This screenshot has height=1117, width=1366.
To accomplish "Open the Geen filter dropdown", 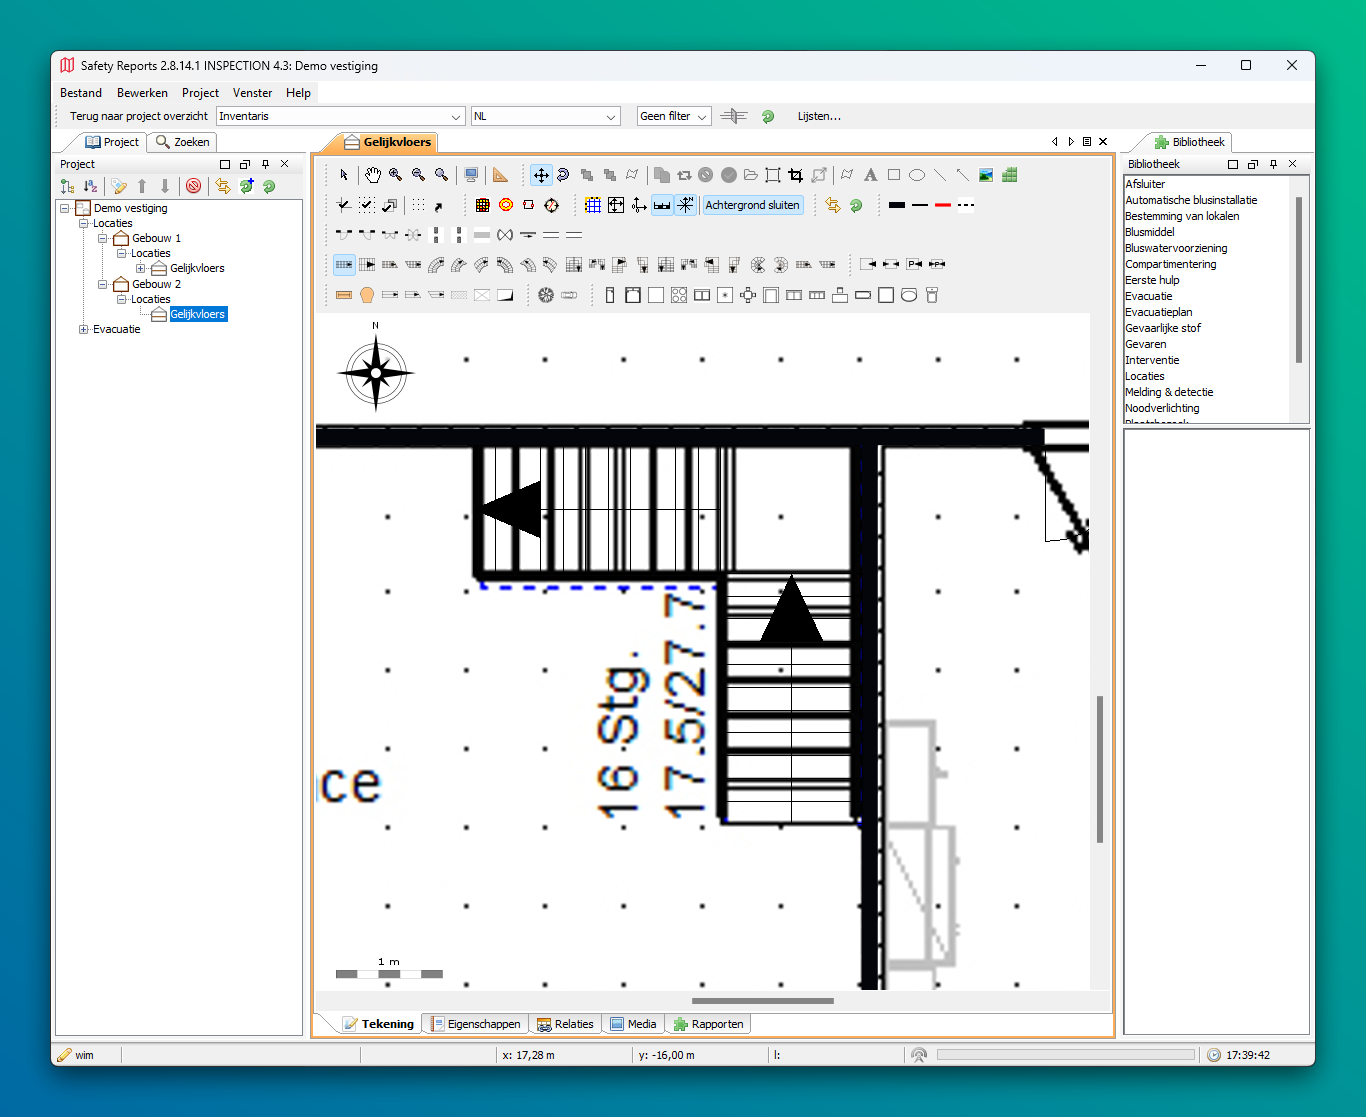I will [x=674, y=116].
